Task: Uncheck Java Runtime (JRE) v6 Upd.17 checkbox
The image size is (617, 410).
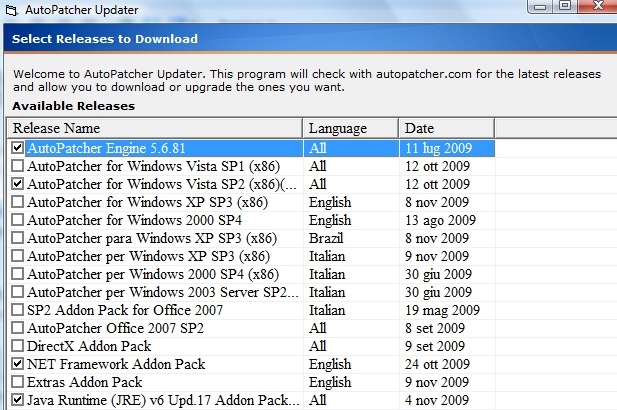Action: tap(17, 400)
